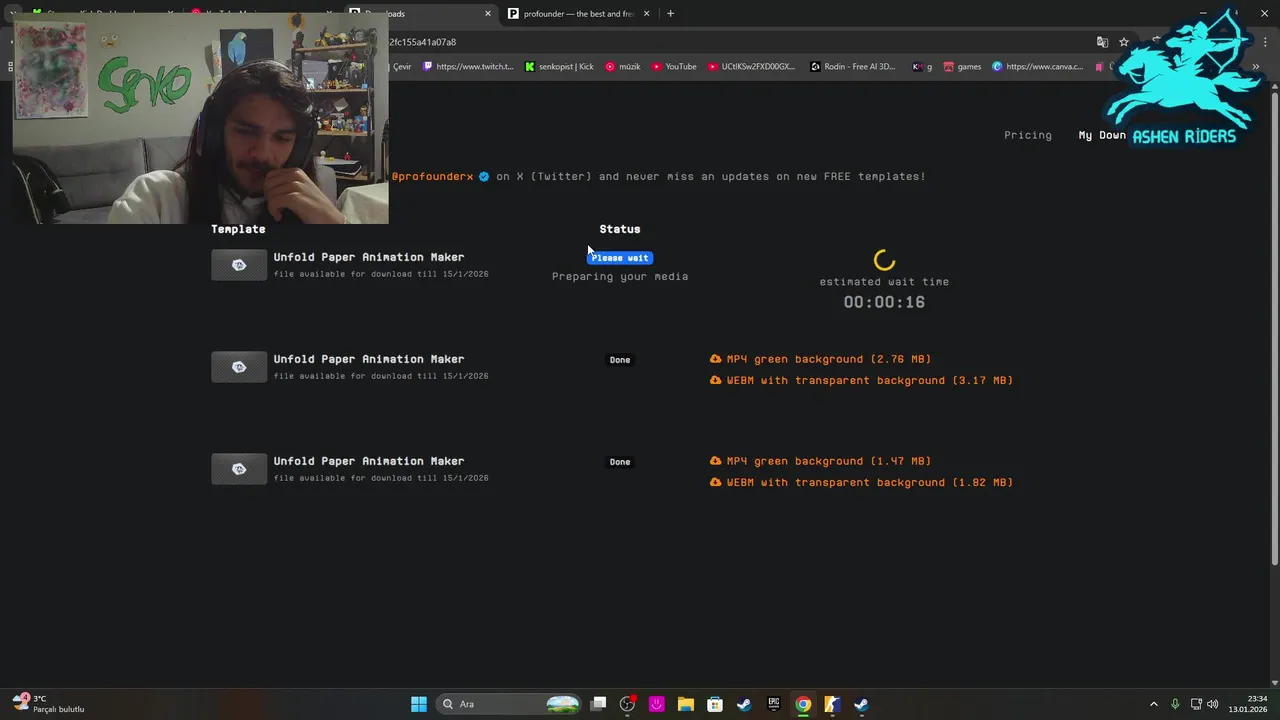Click the microphone icon in system tray
1280x720 pixels.
[x=1175, y=704]
